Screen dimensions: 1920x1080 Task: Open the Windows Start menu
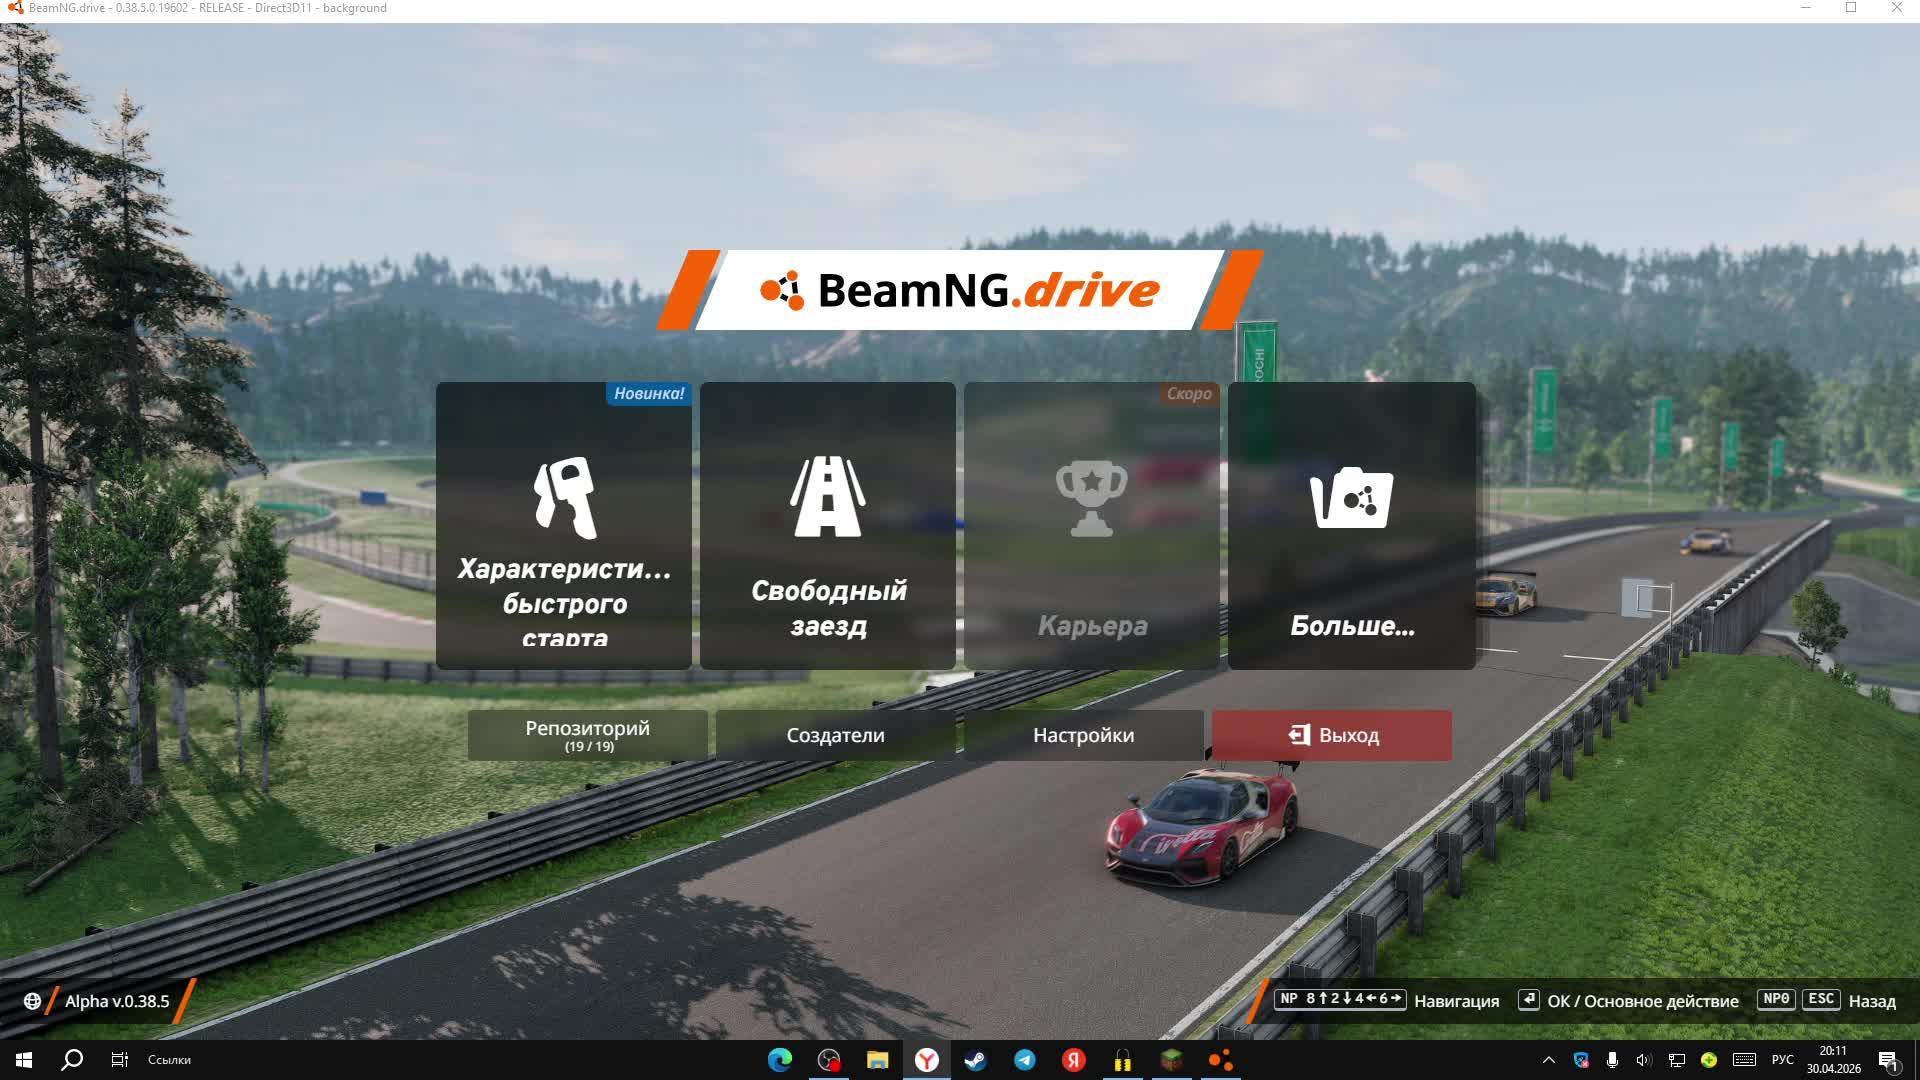pyautogui.click(x=24, y=1060)
